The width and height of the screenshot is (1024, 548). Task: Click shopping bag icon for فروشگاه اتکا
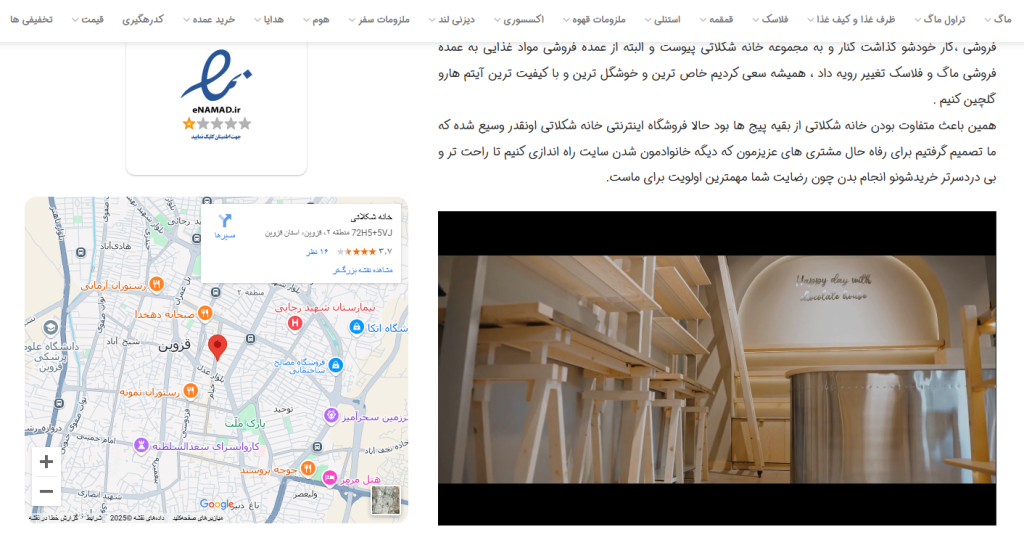point(356,327)
